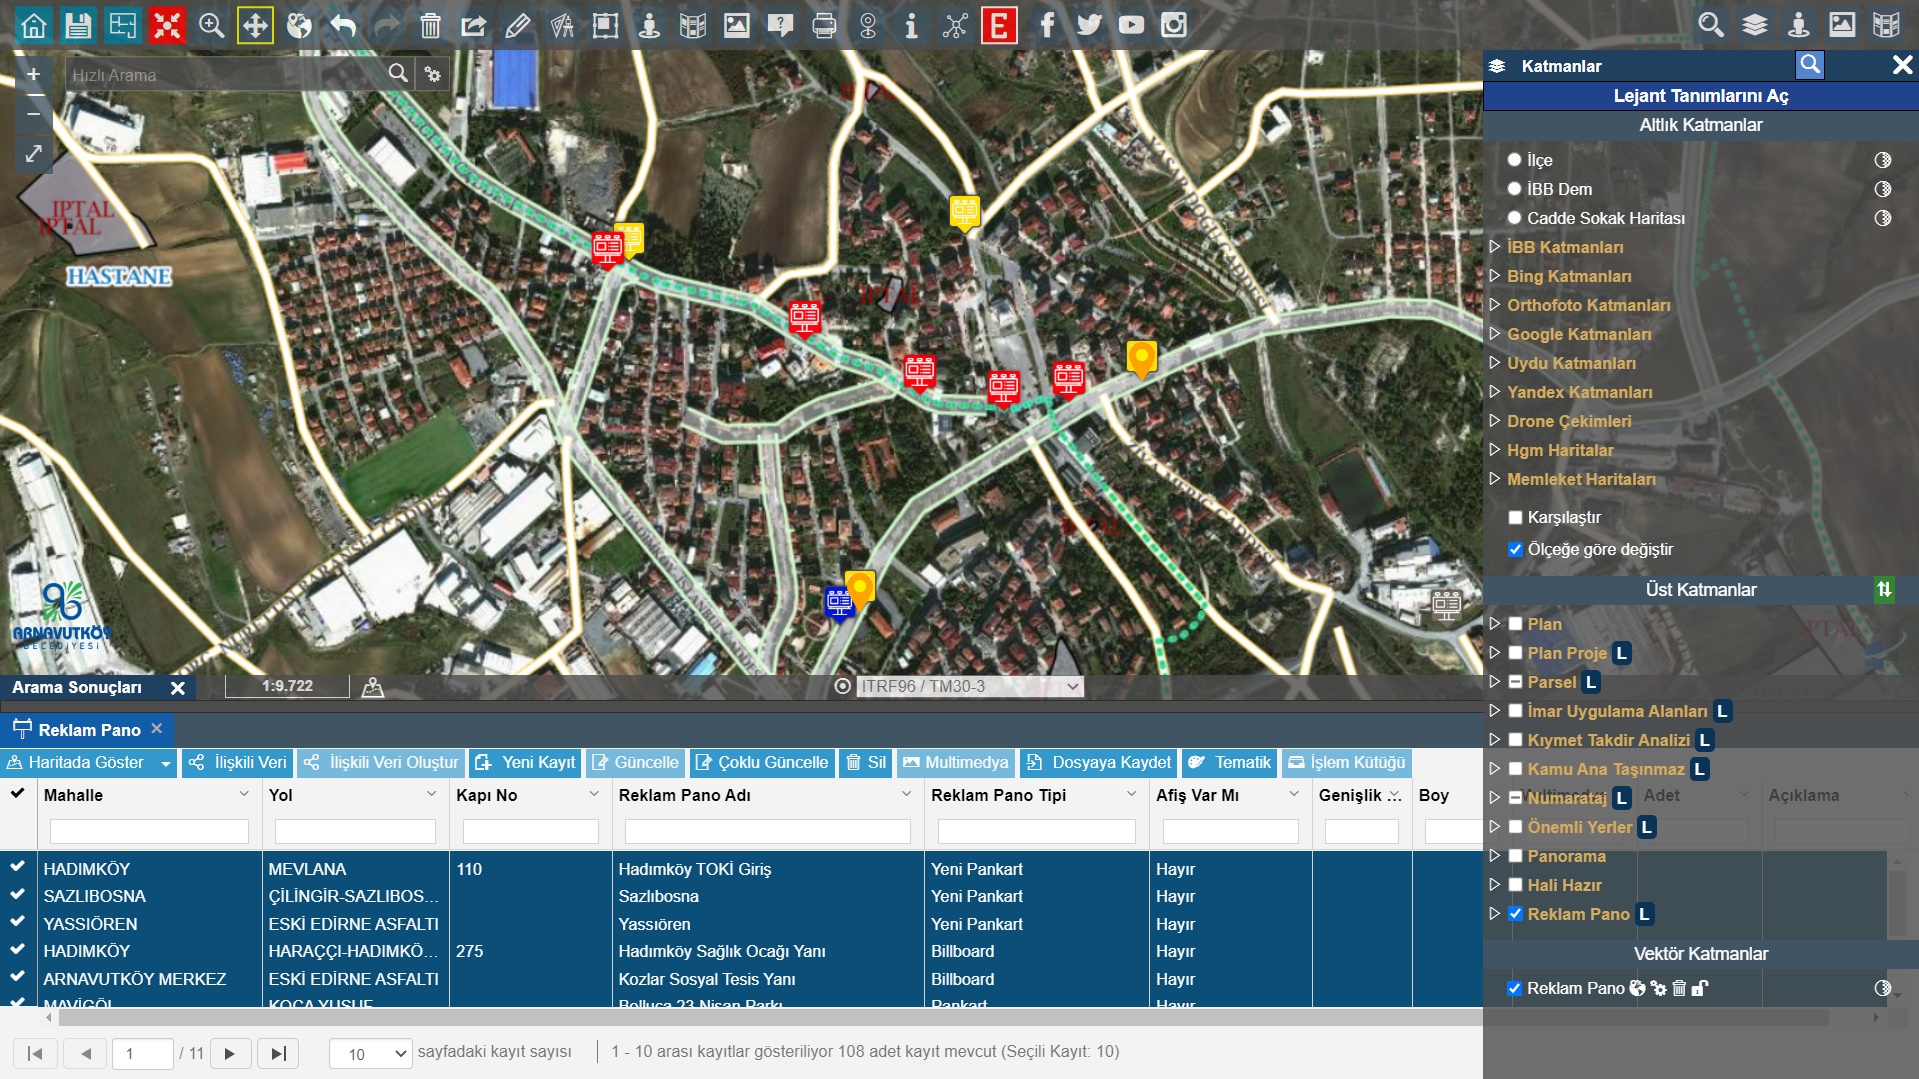Viewport: 1919px width, 1079px height.
Task: Click the trash delete icon in toolbar
Action: 430,25
